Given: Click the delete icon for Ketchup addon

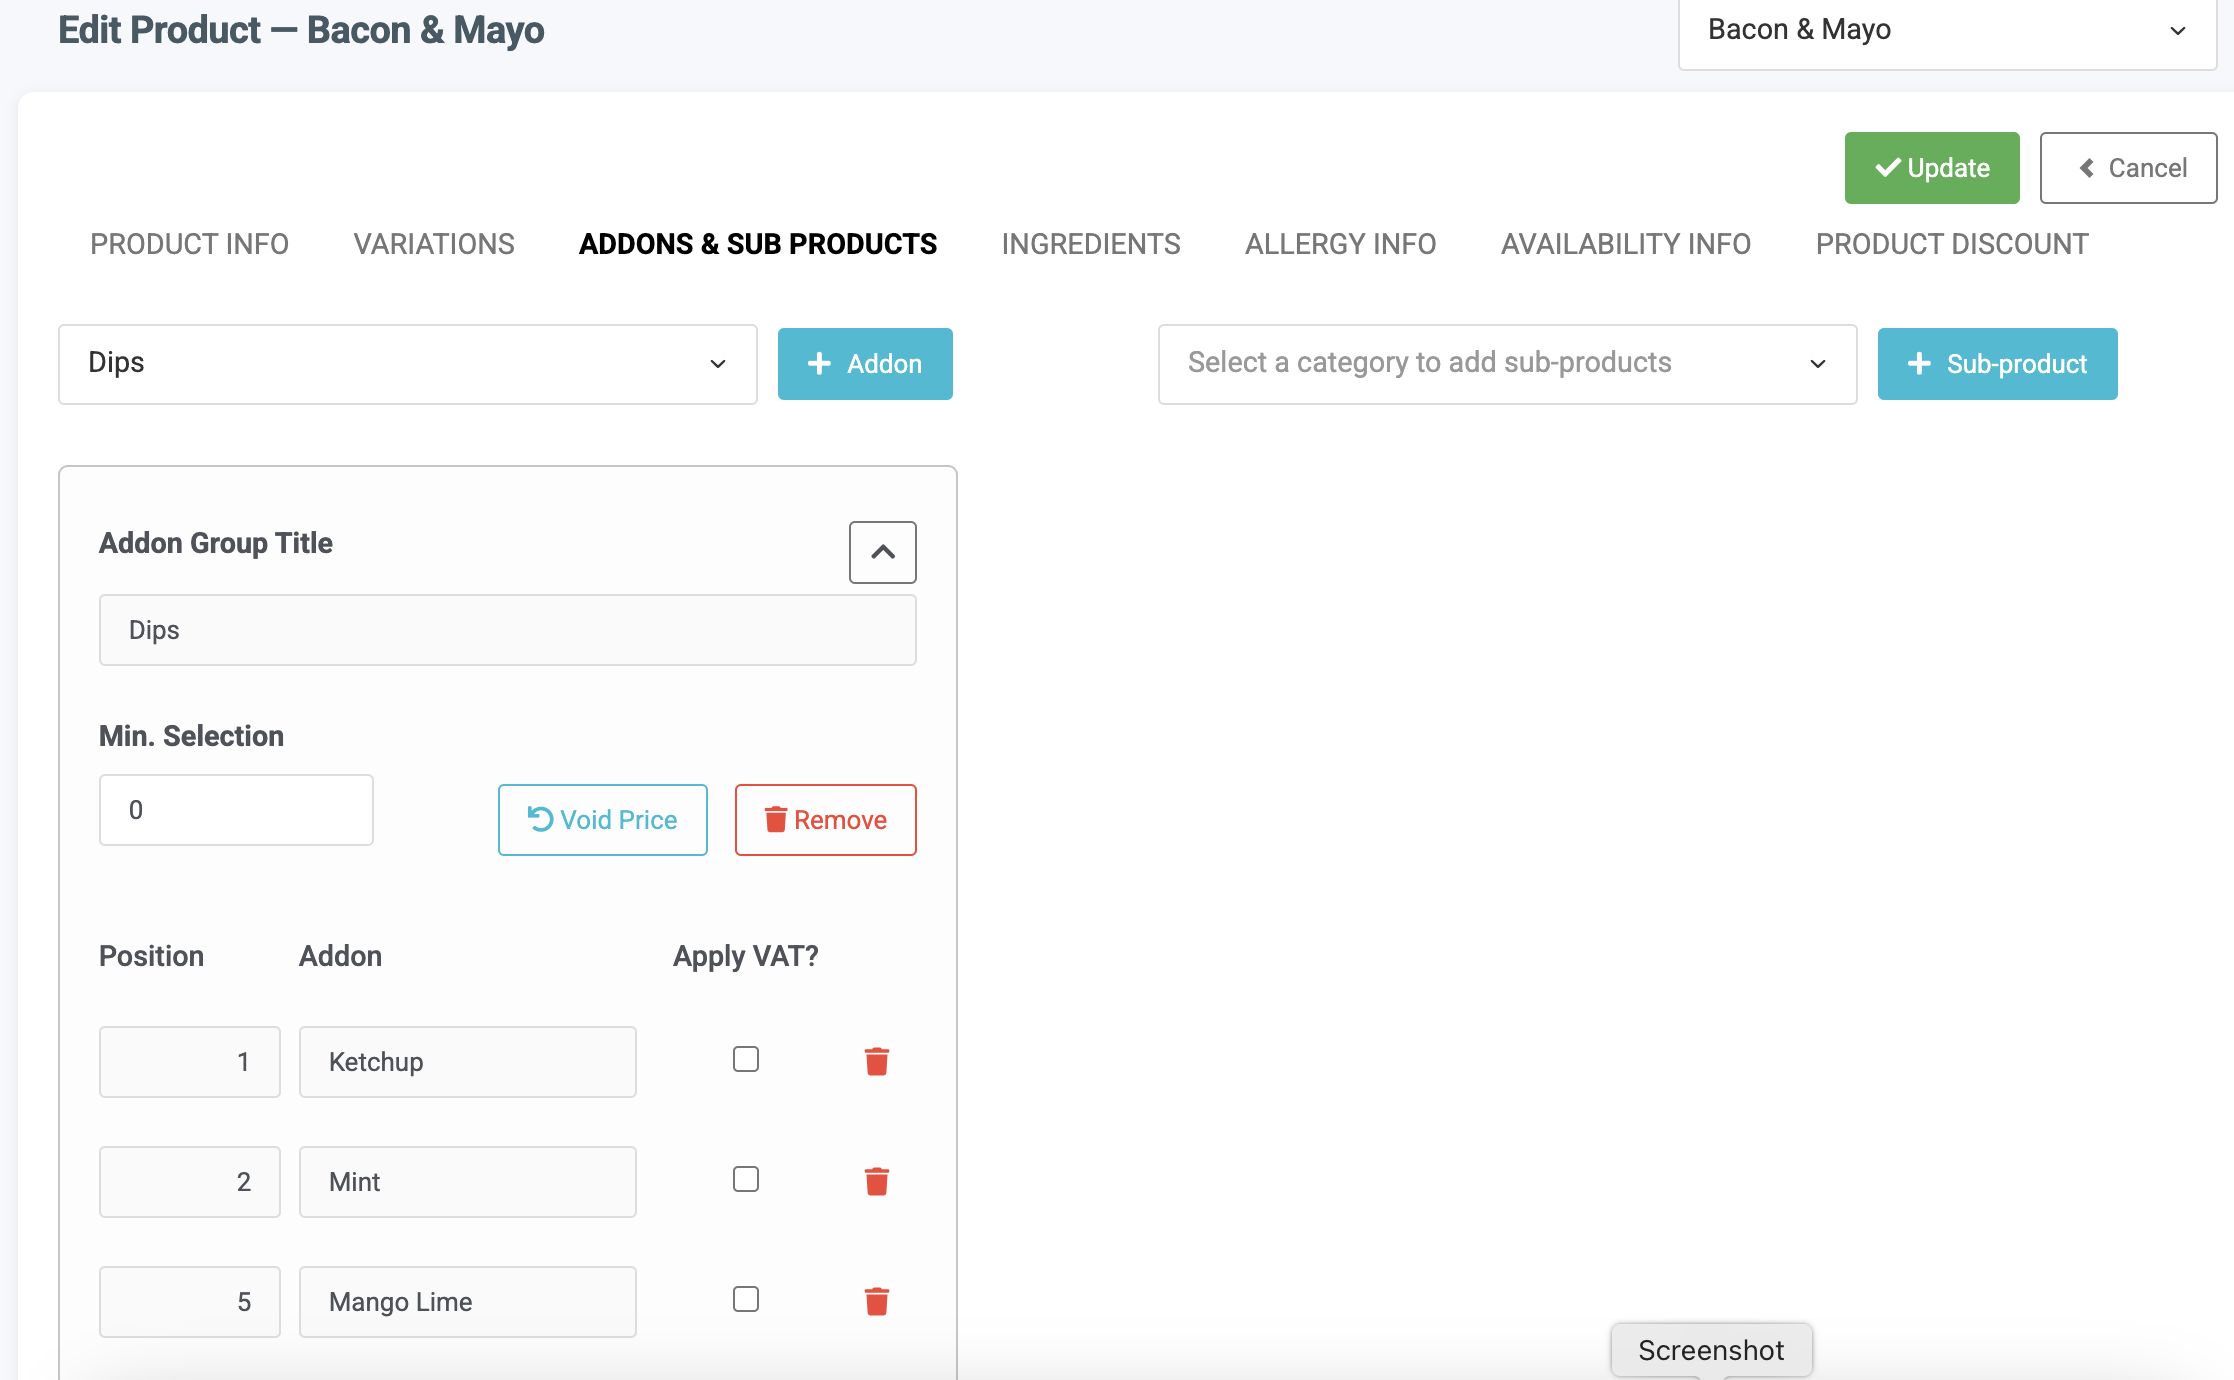Looking at the screenshot, I should [876, 1058].
